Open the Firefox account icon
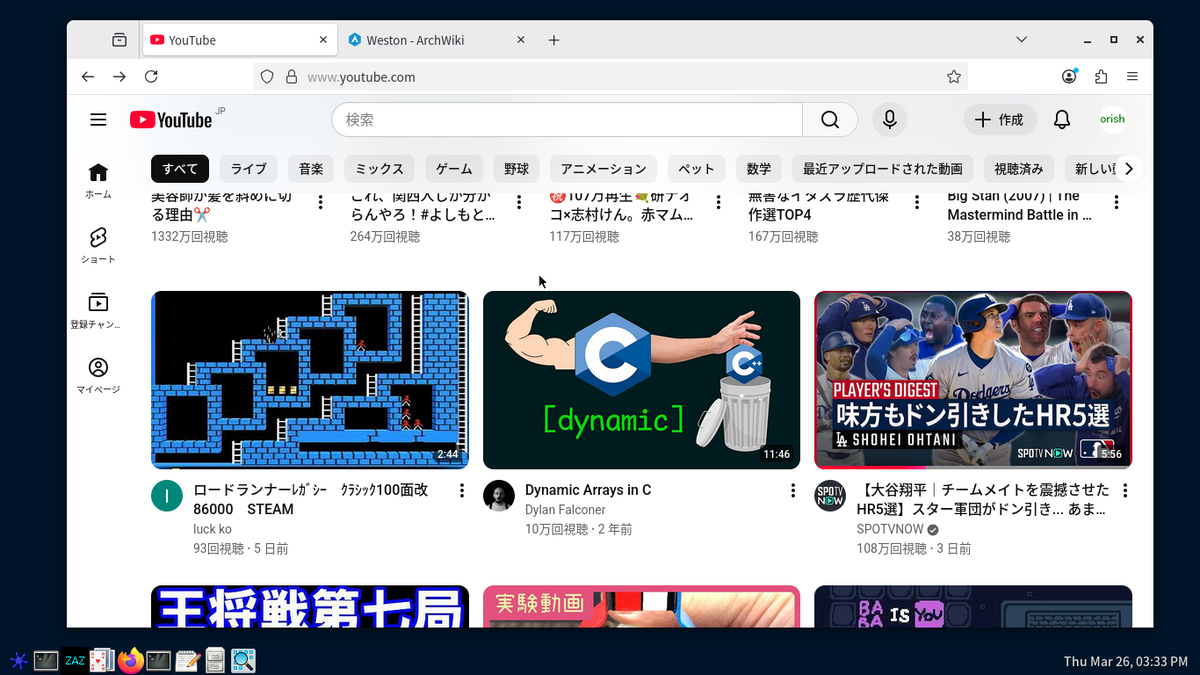 click(1070, 77)
